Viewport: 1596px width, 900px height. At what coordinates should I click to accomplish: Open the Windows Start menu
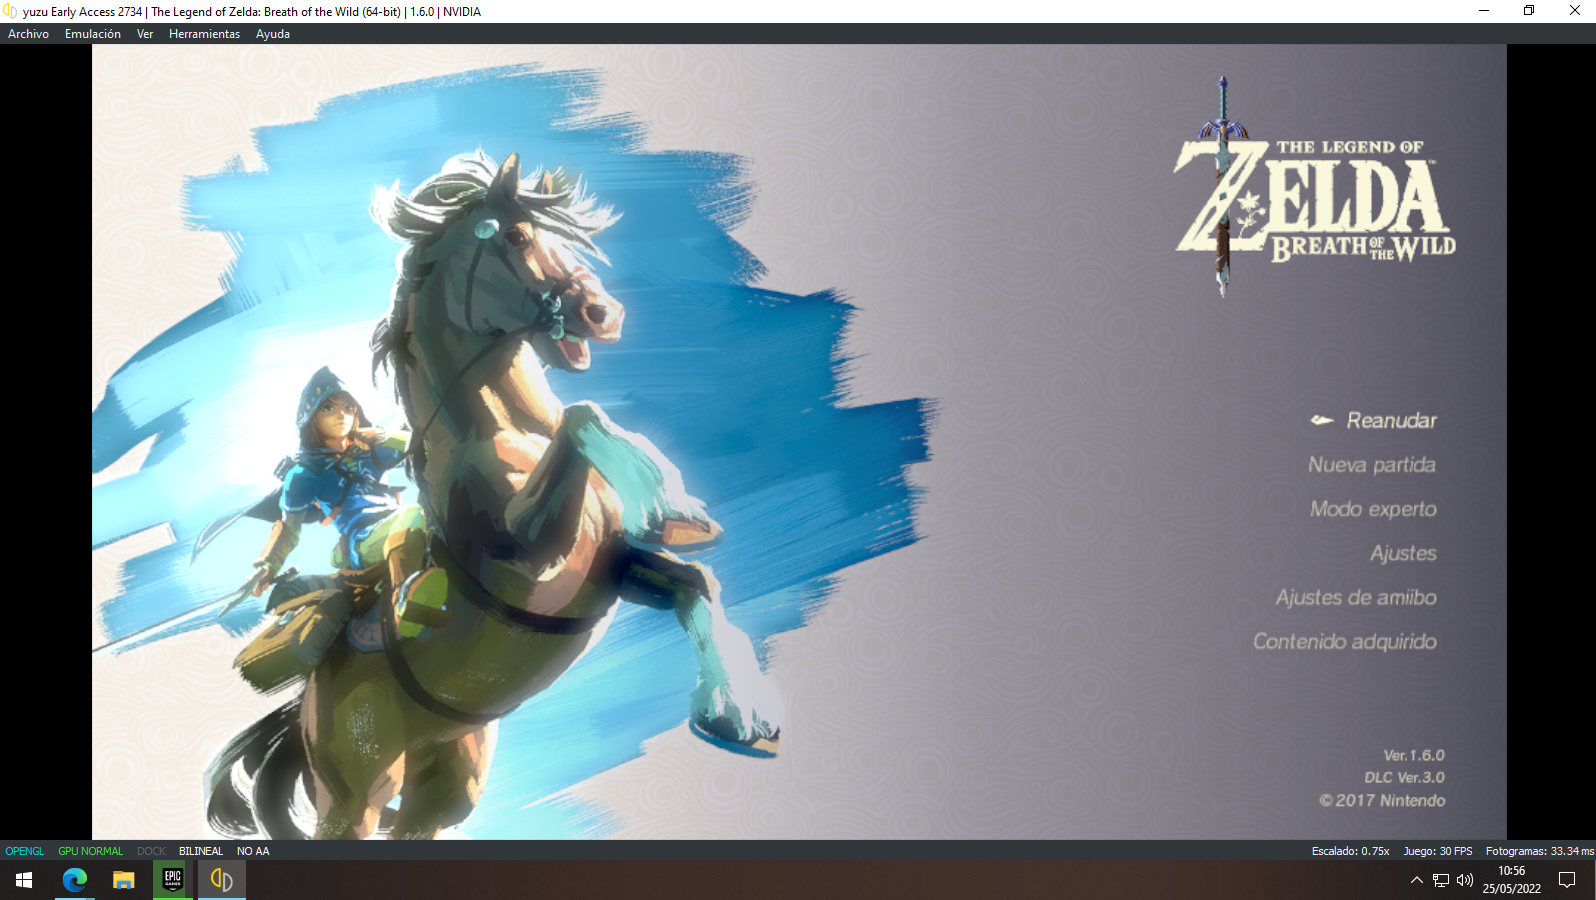tap(24, 880)
